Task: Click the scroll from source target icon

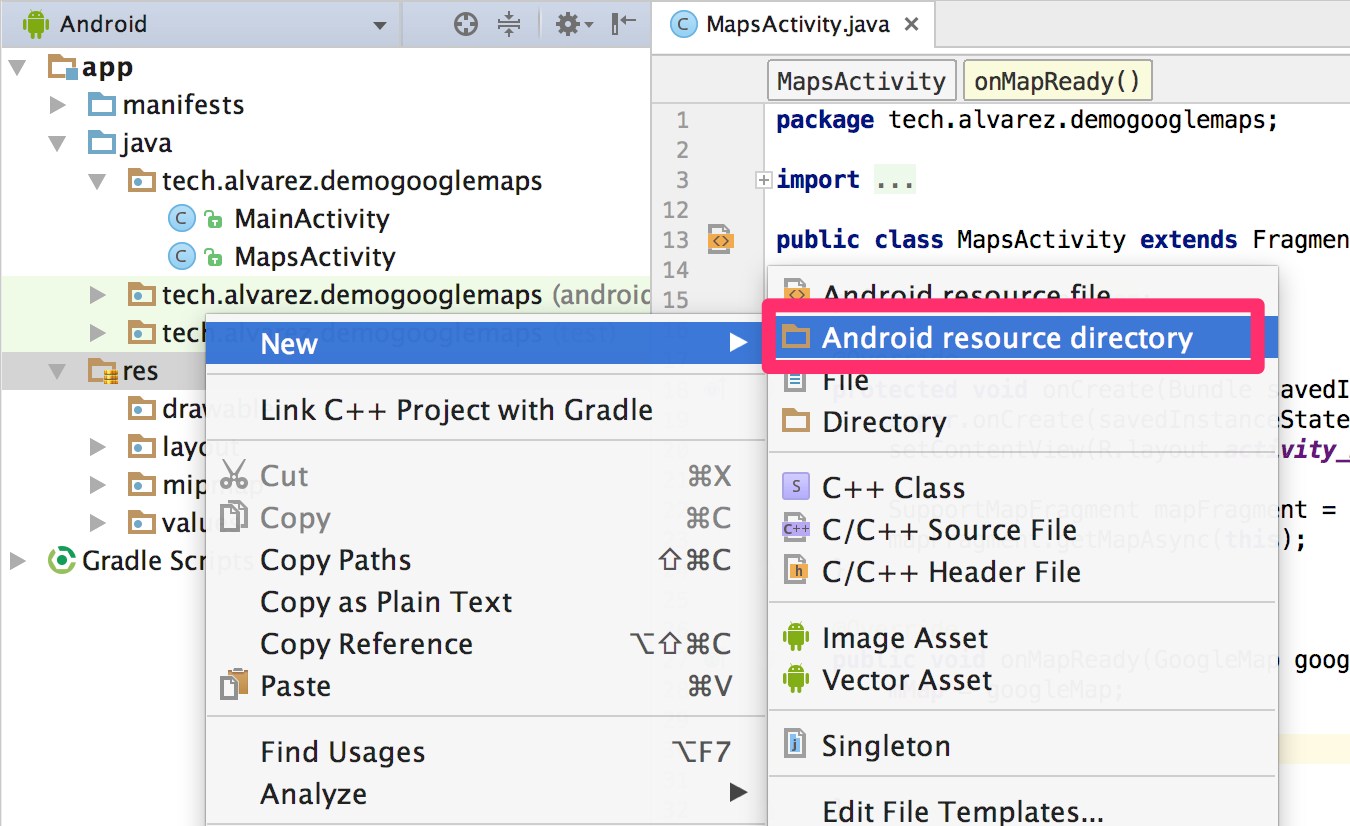Action: [x=465, y=25]
